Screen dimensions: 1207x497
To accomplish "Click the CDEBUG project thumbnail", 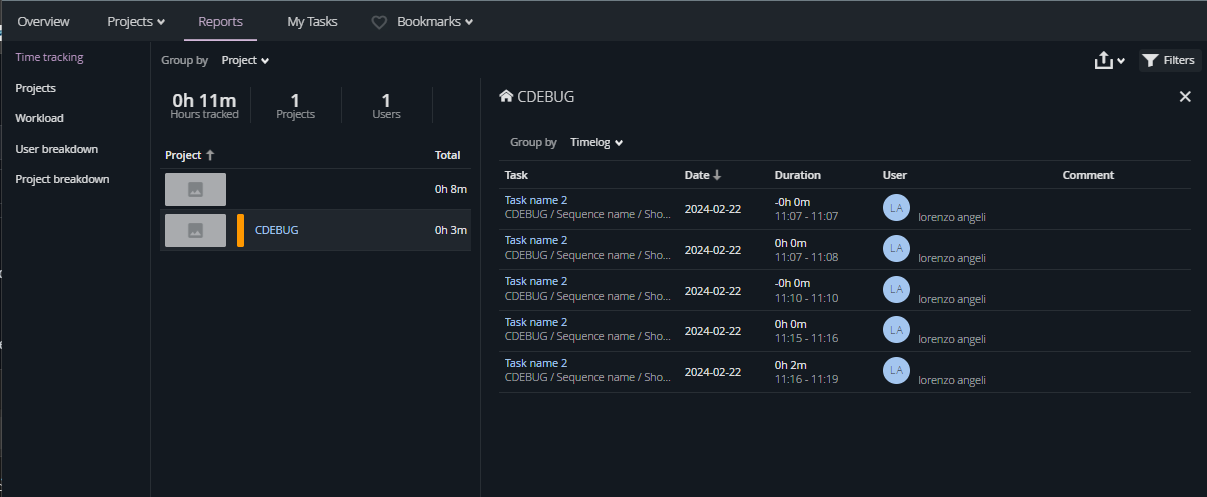I will [x=195, y=230].
